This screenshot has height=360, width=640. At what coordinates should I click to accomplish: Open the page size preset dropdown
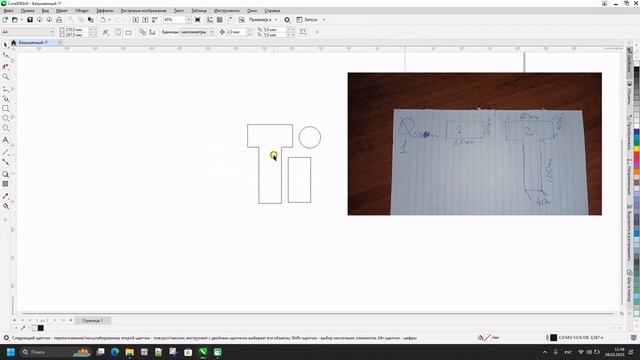pos(52,32)
